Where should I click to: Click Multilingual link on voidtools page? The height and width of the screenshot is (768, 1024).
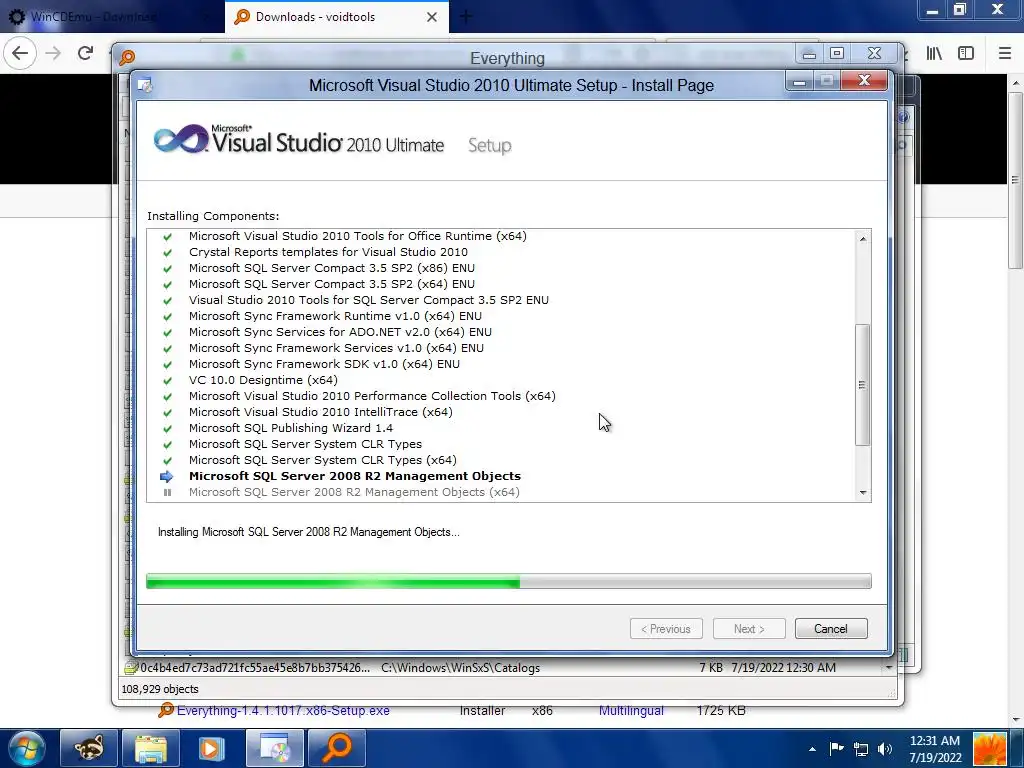pos(631,710)
